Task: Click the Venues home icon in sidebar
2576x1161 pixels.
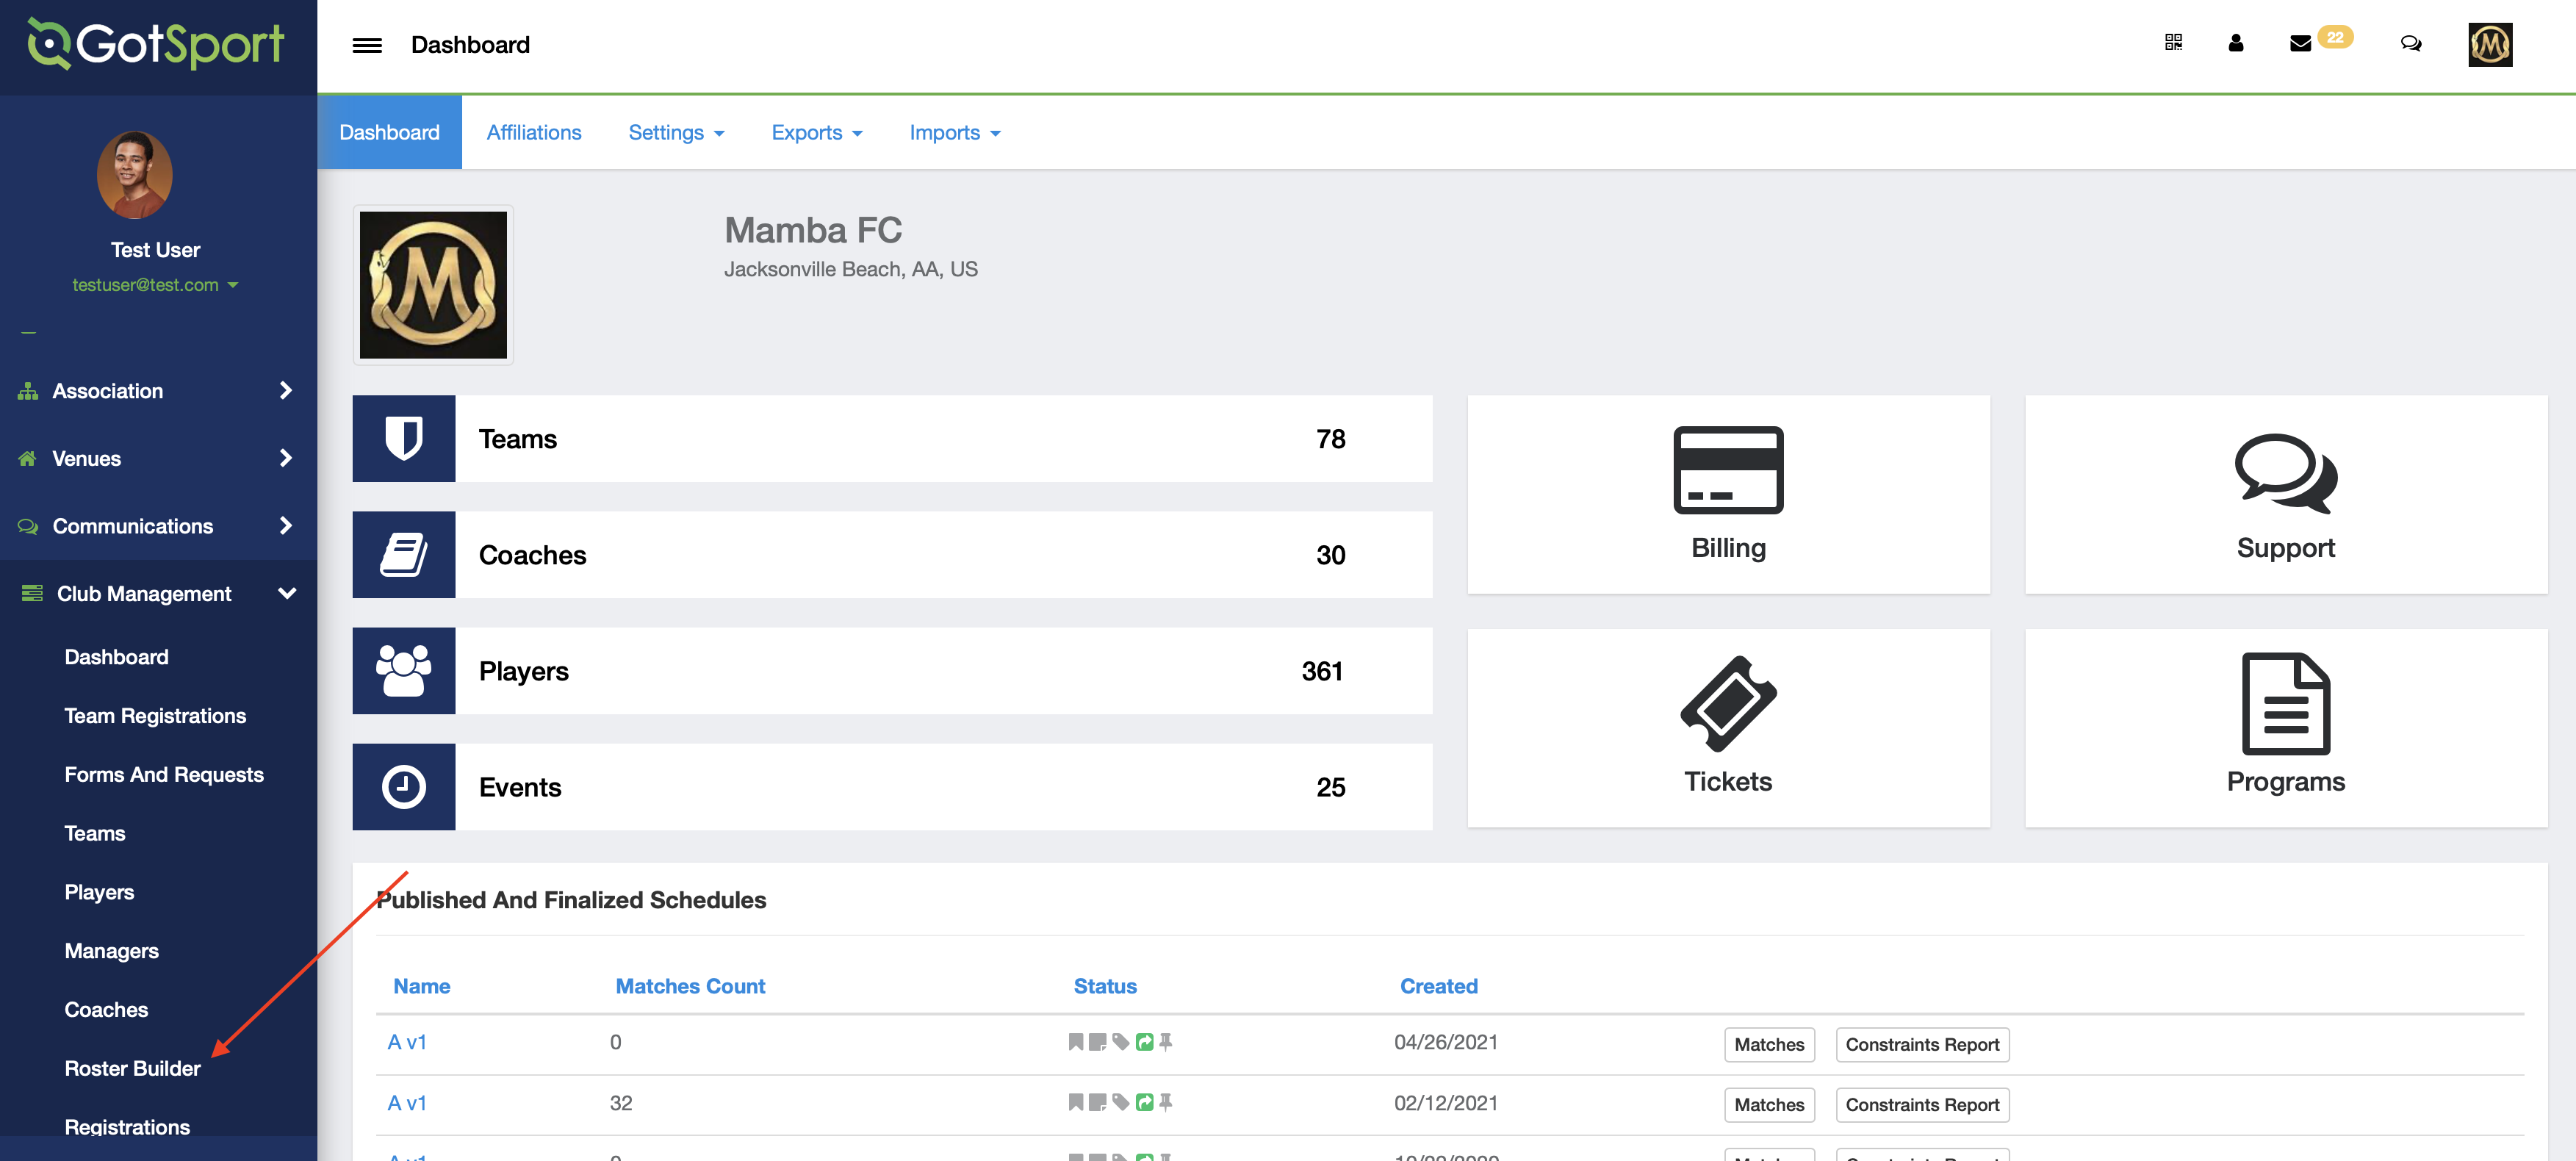Action: [28, 459]
